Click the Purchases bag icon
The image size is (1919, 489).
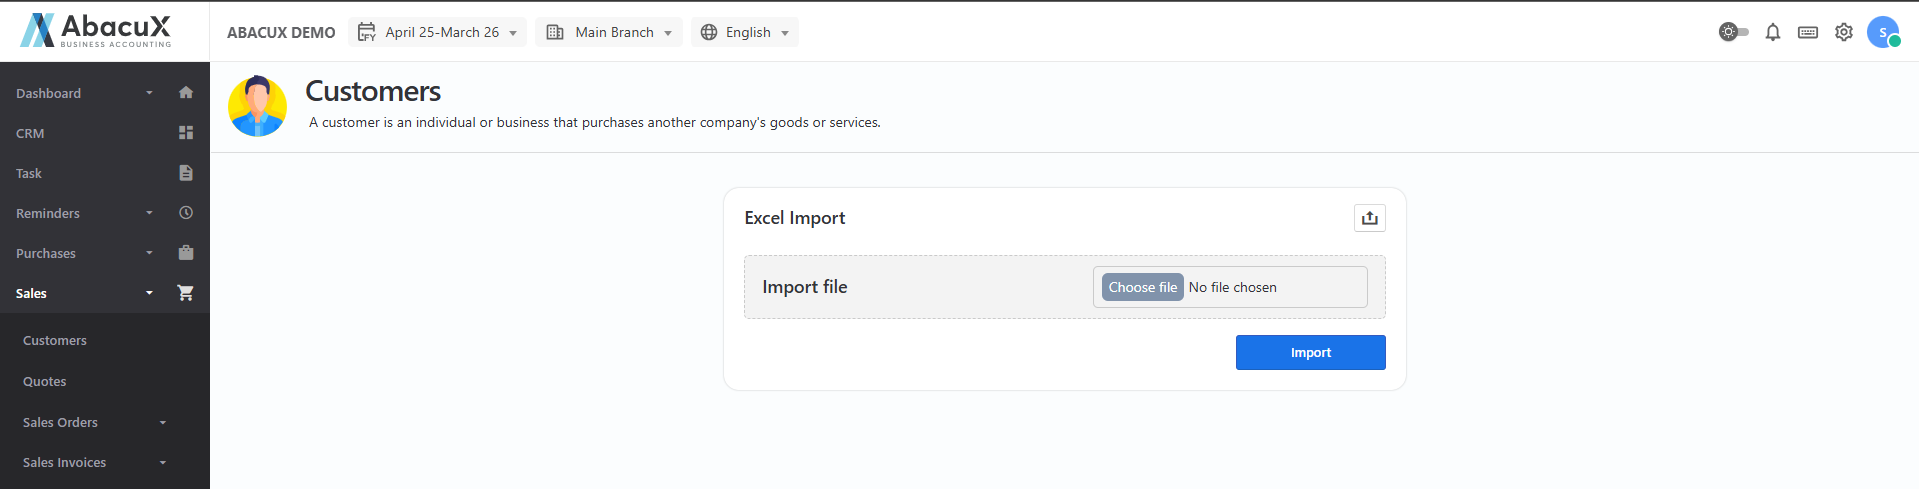click(186, 253)
